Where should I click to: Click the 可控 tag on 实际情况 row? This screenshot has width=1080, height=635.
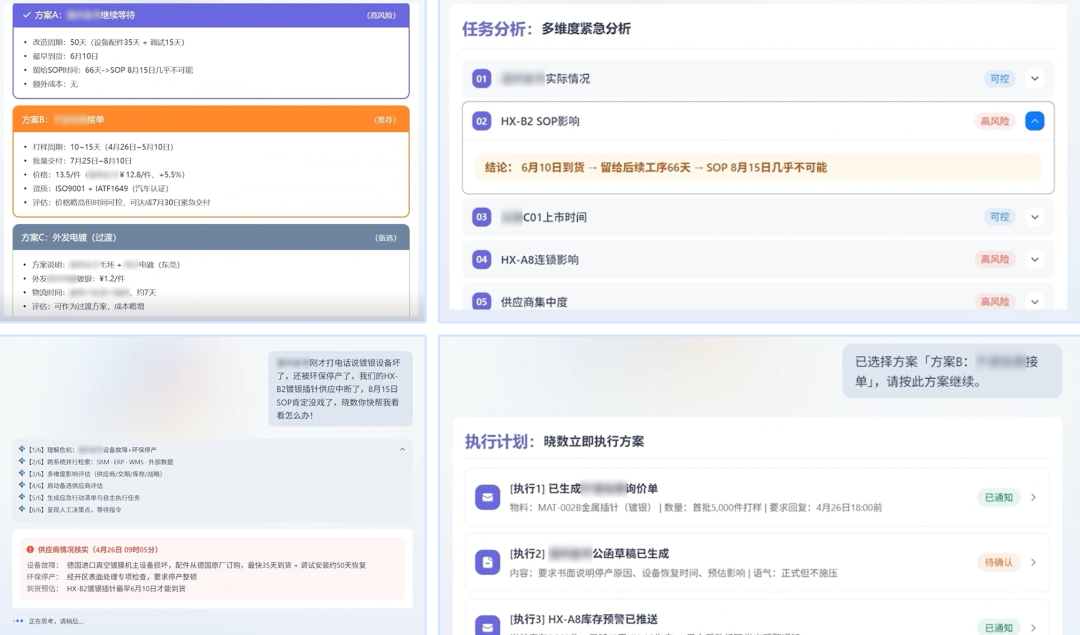coord(999,79)
